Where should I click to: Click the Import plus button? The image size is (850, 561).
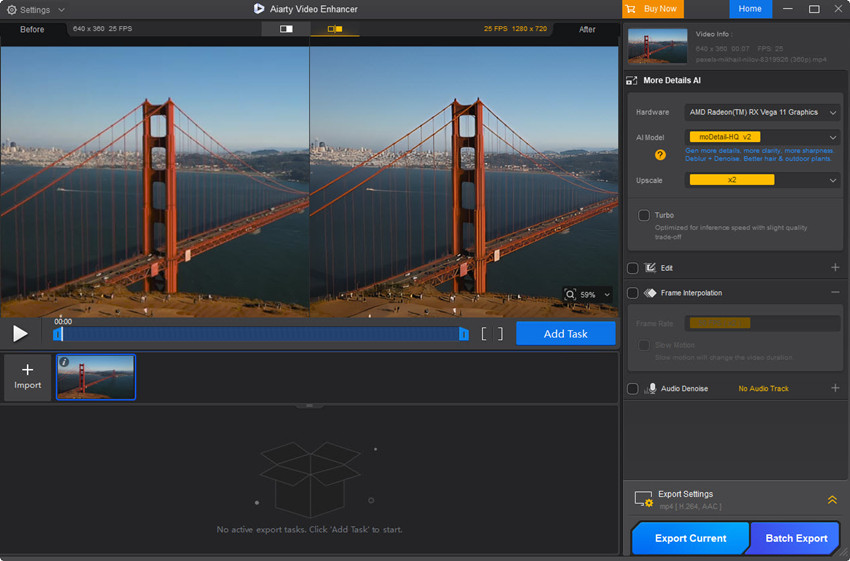(x=28, y=377)
